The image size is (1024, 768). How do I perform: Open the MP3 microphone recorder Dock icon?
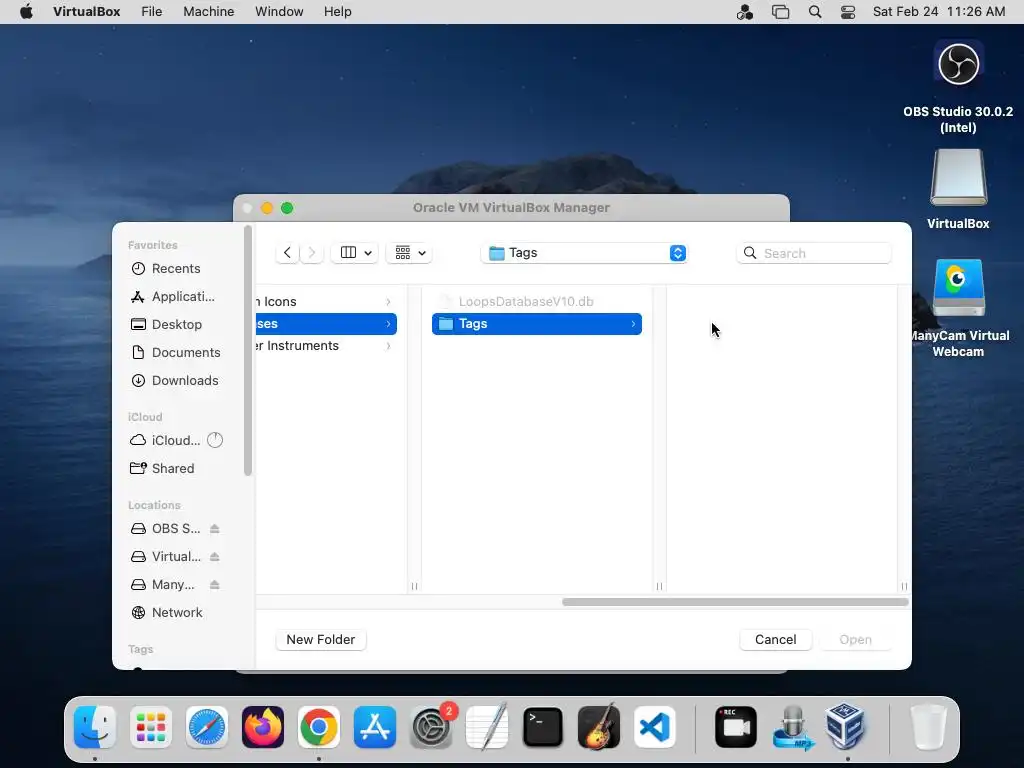[x=792, y=727]
